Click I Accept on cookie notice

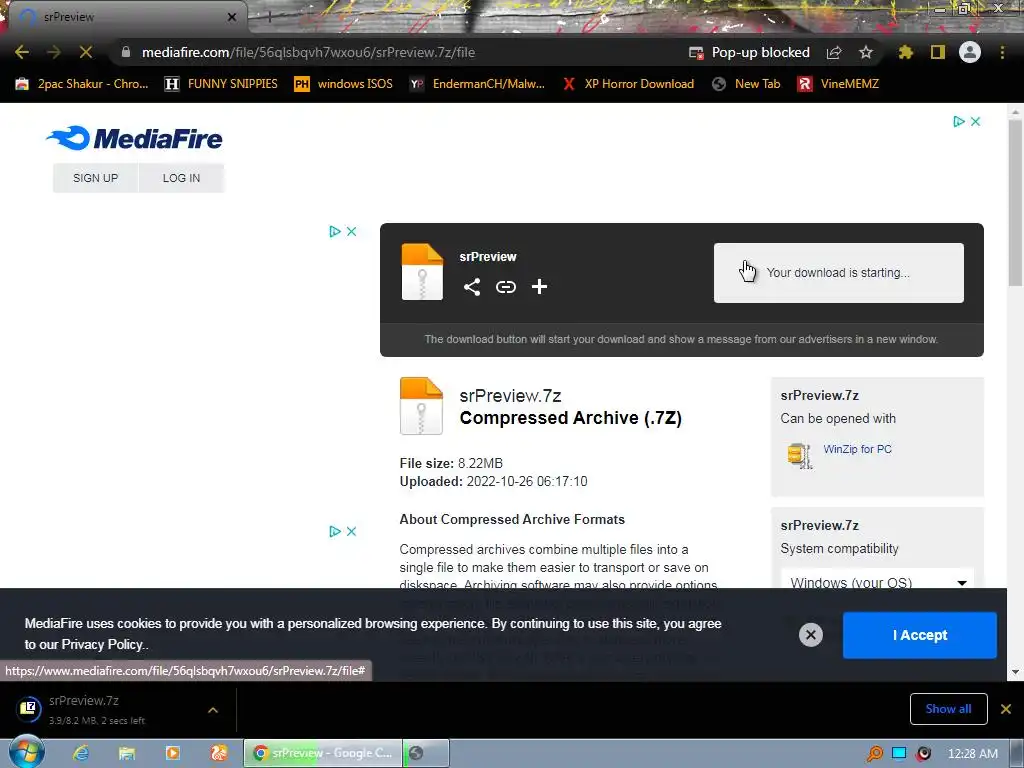tap(920, 635)
